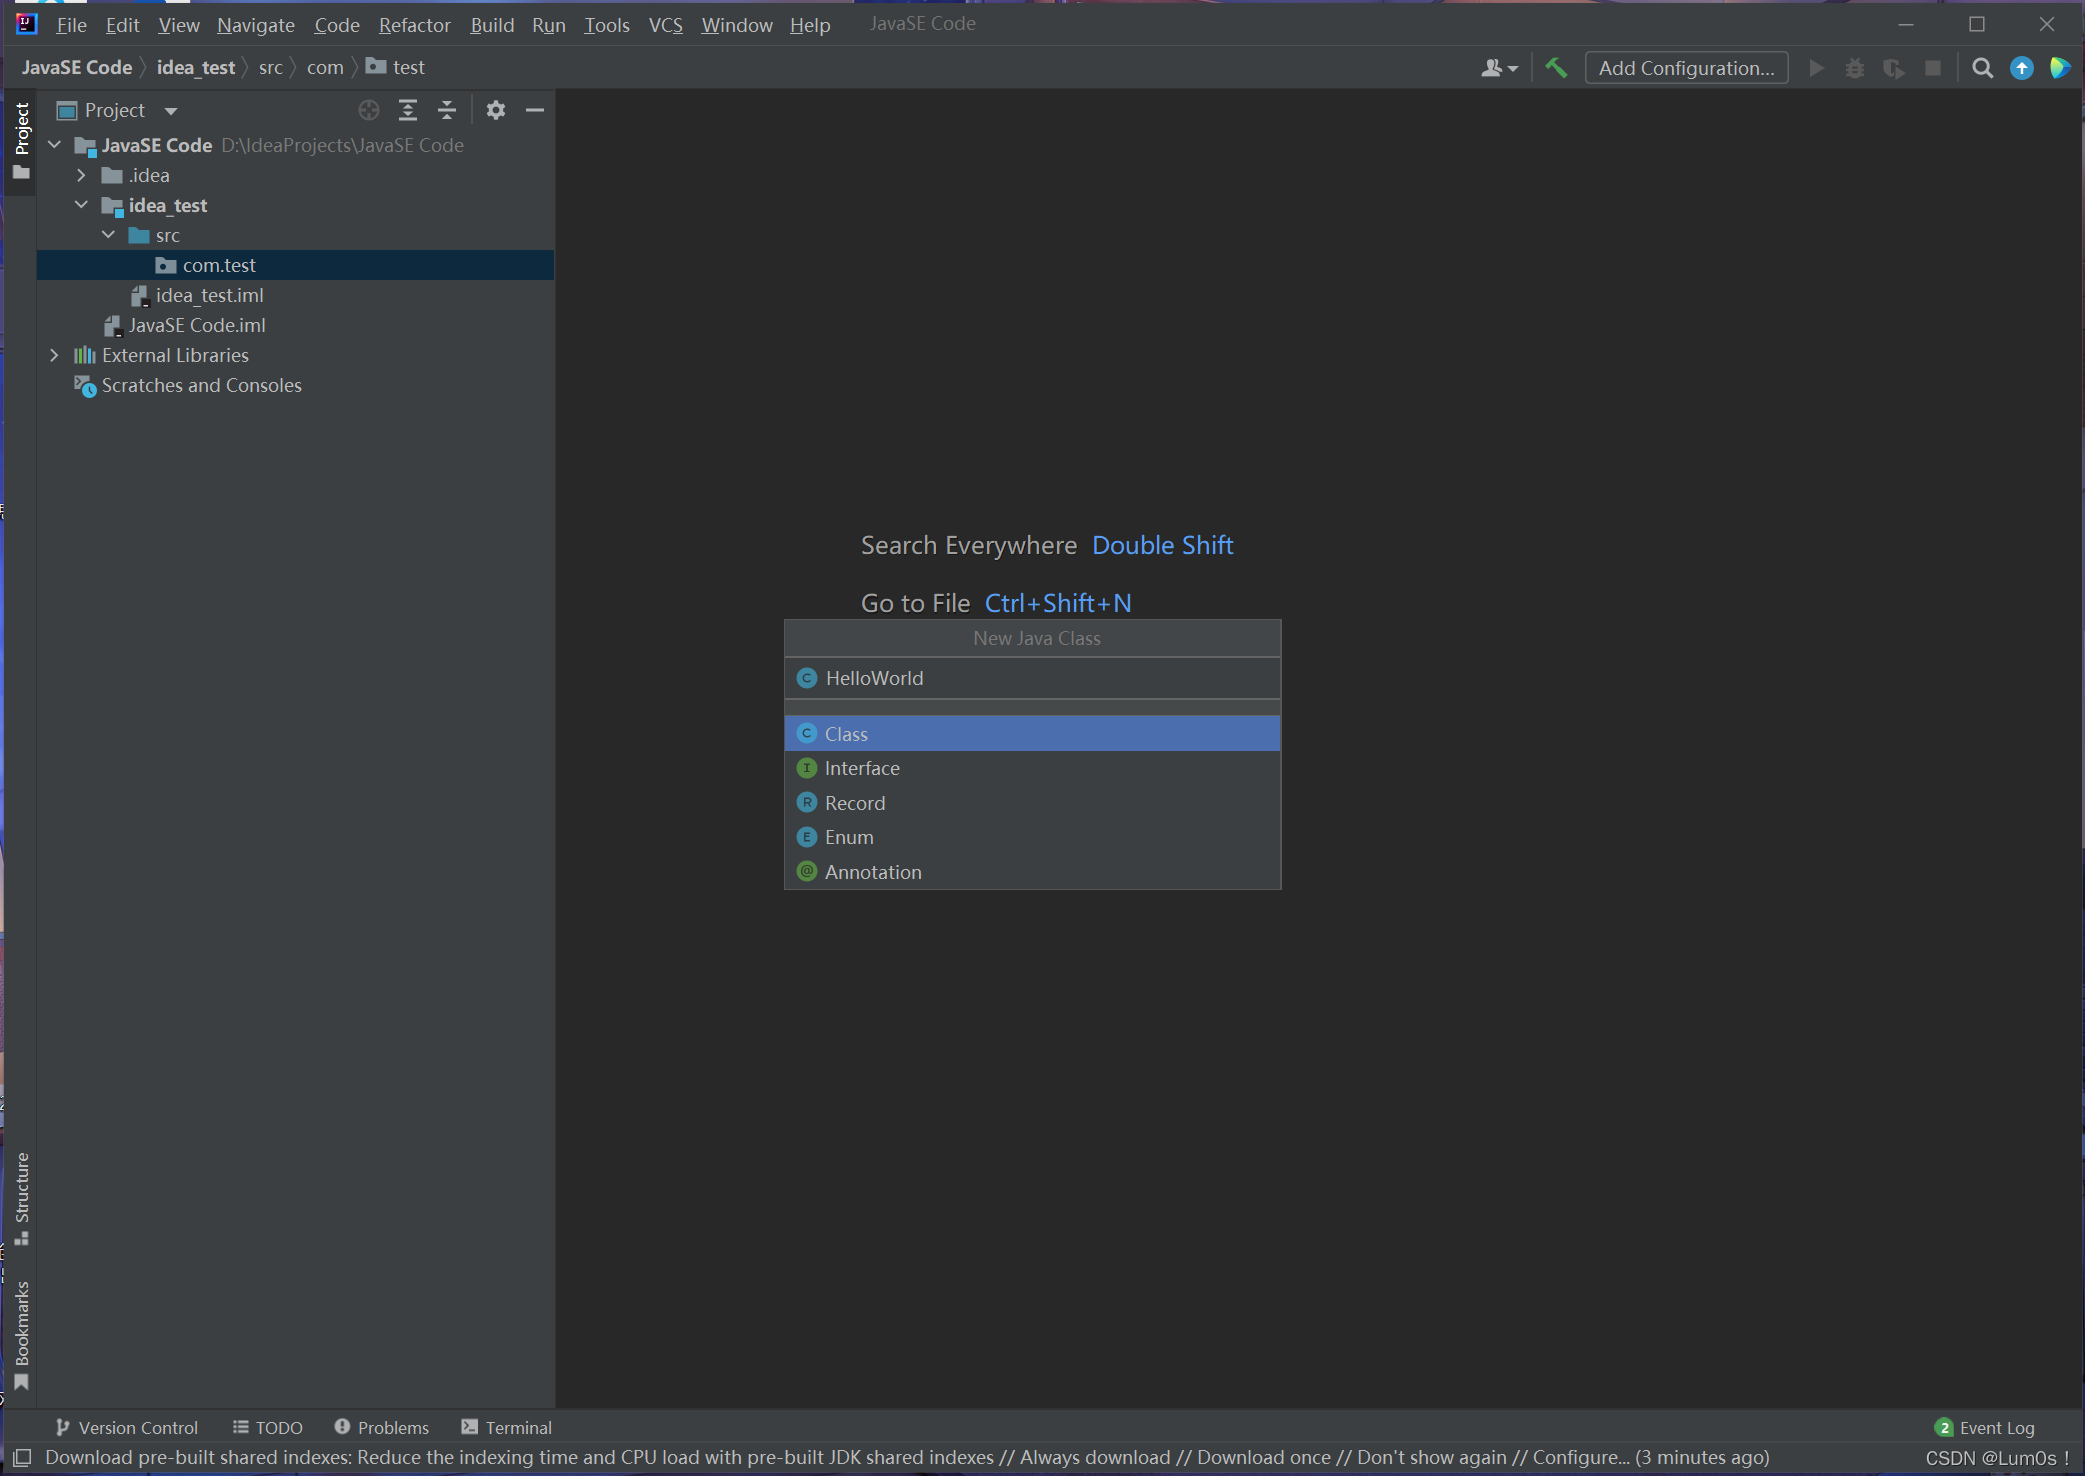Open the VCS menu

click(x=666, y=24)
